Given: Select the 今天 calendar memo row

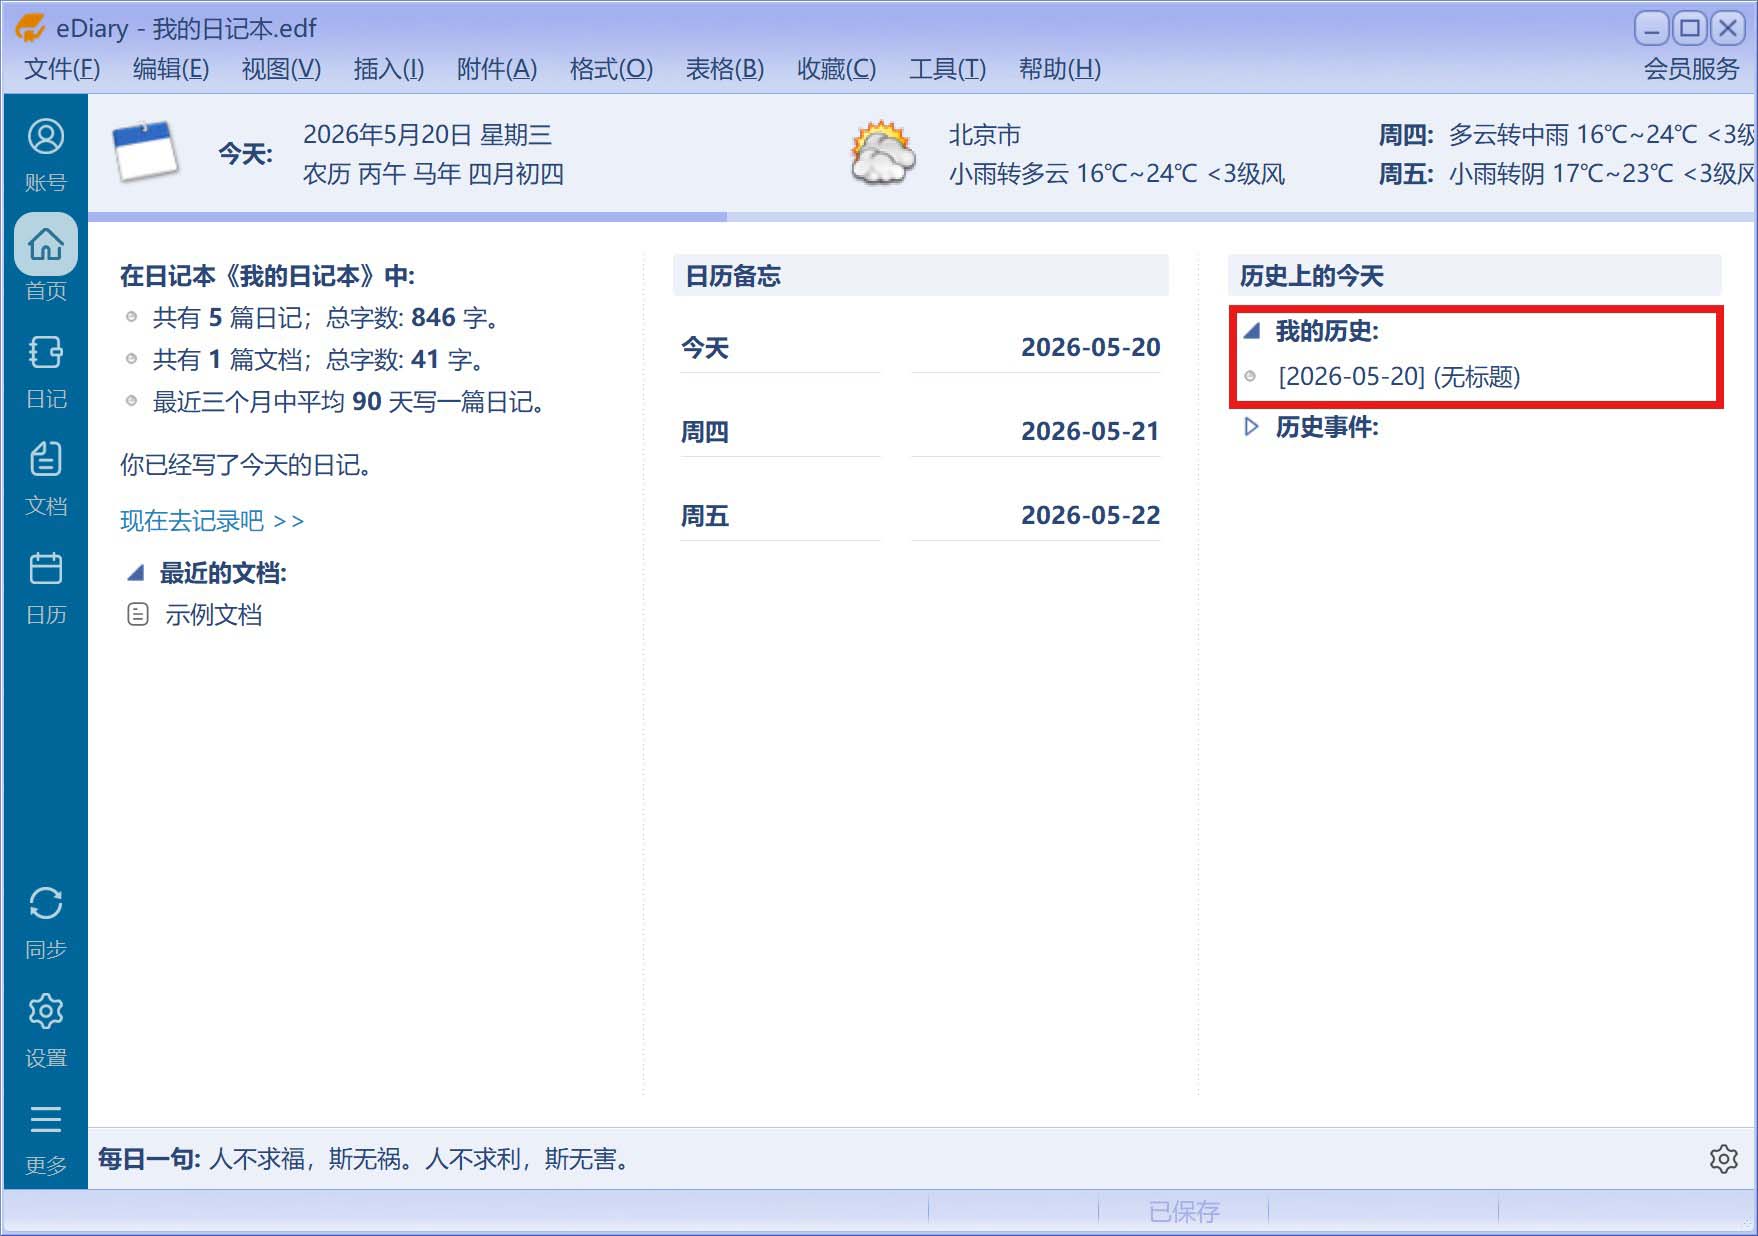Looking at the screenshot, I should (x=920, y=348).
